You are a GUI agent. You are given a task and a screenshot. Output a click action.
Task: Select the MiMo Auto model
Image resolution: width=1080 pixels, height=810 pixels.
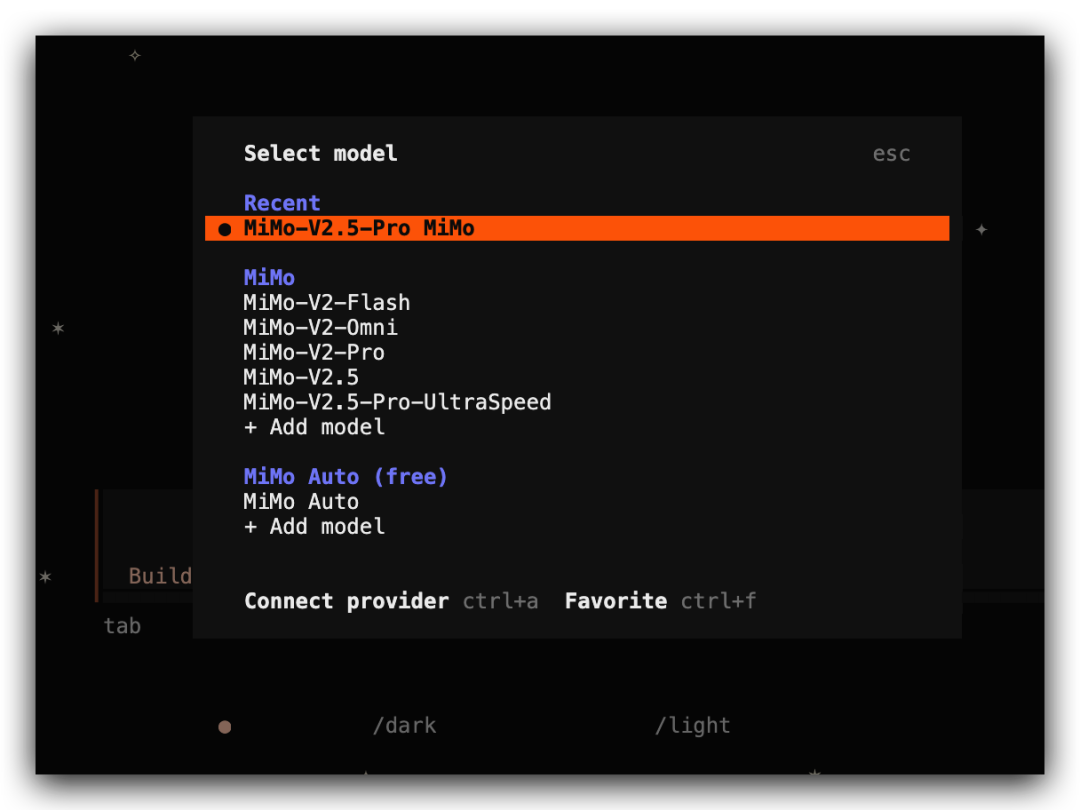pos(301,501)
